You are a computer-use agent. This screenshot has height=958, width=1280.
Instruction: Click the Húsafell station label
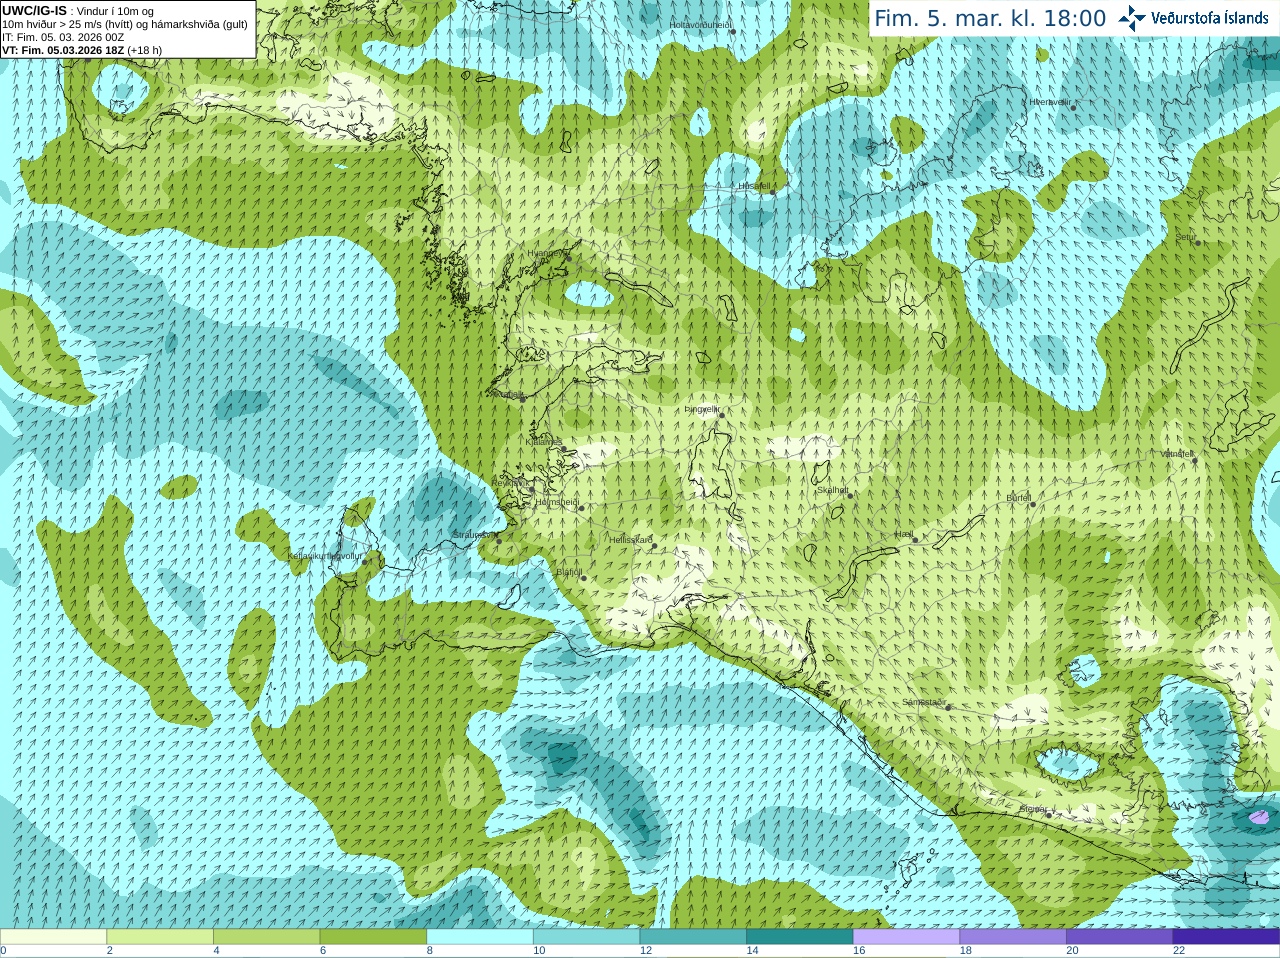click(x=754, y=186)
